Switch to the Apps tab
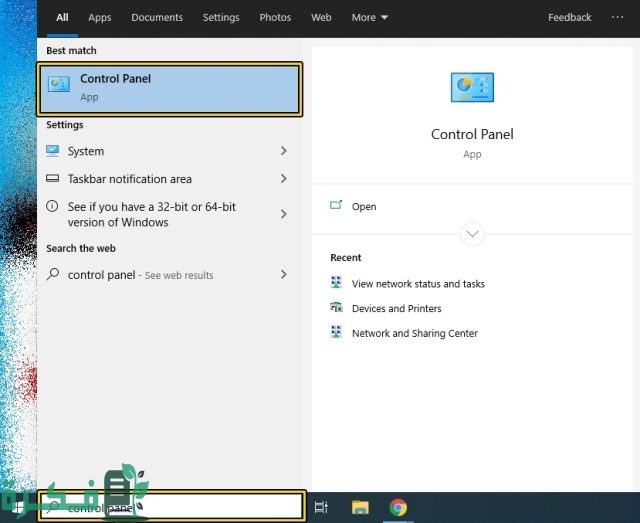This screenshot has height=523, width=640. click(100, 18)
